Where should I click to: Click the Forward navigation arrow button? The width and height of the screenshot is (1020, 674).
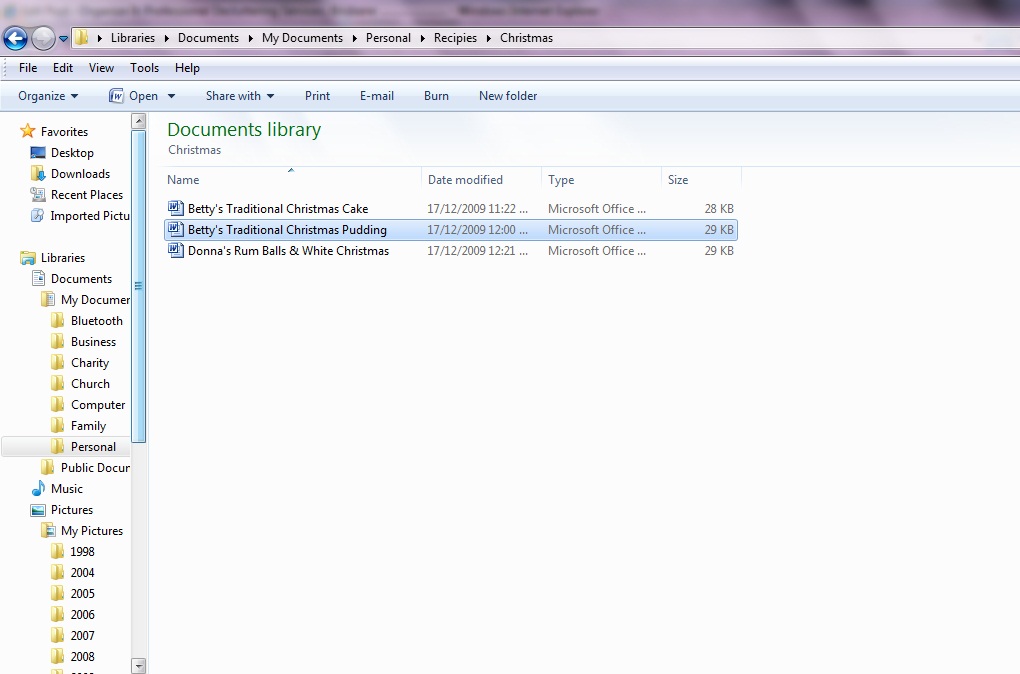tap(43, 38)
